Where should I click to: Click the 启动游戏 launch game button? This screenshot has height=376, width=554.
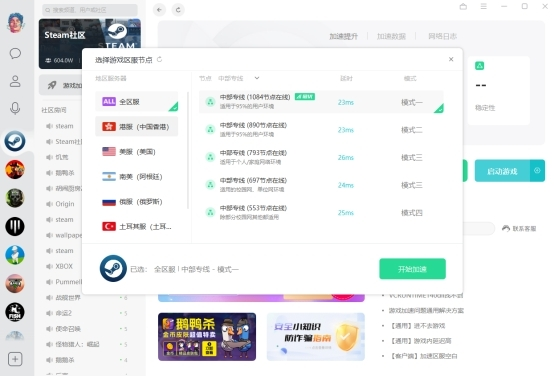pos(502,171)
